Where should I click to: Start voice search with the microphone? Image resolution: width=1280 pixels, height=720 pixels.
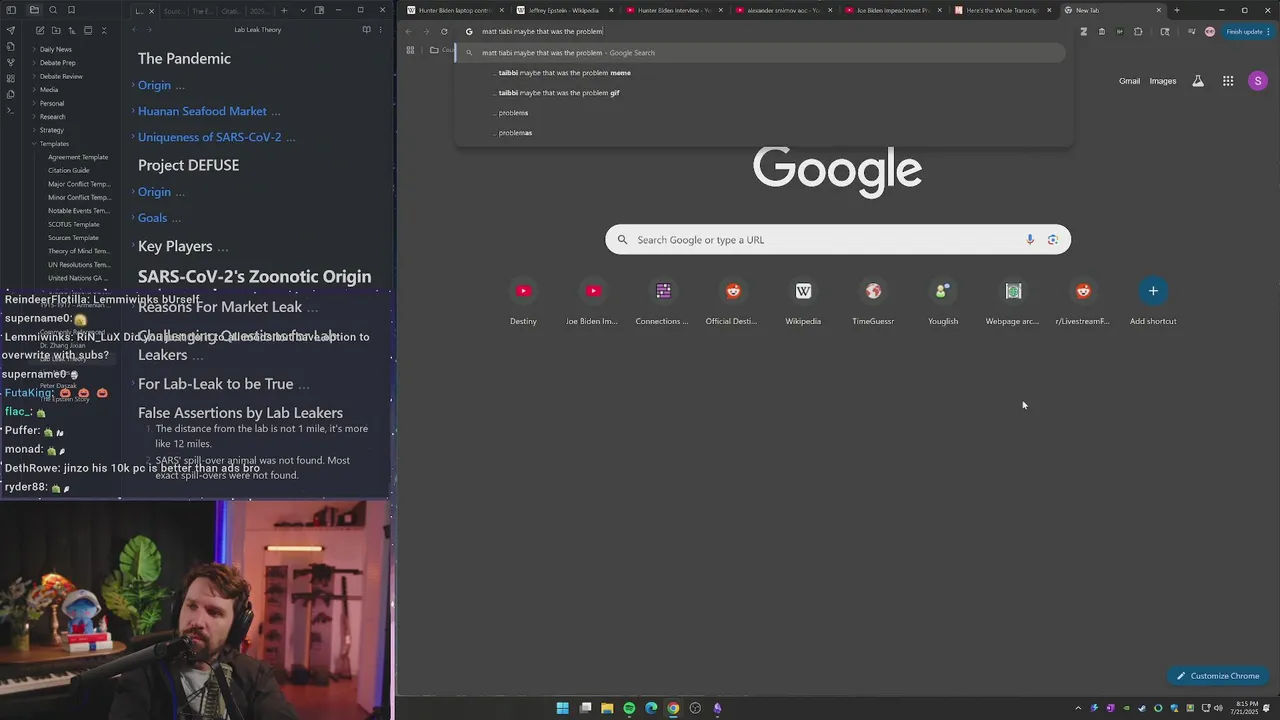click(1030, 240)
